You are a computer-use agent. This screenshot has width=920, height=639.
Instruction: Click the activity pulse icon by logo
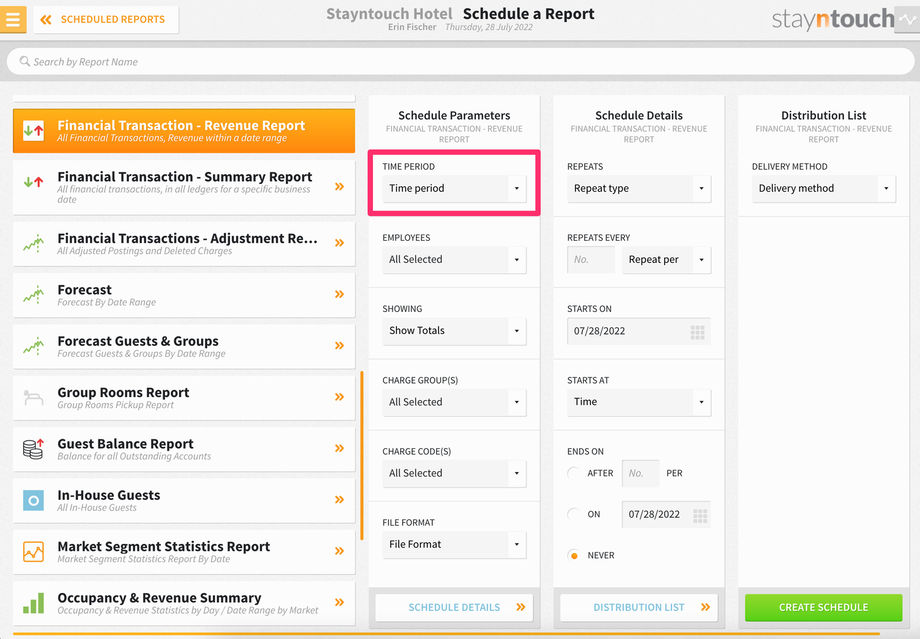point(907,19)
